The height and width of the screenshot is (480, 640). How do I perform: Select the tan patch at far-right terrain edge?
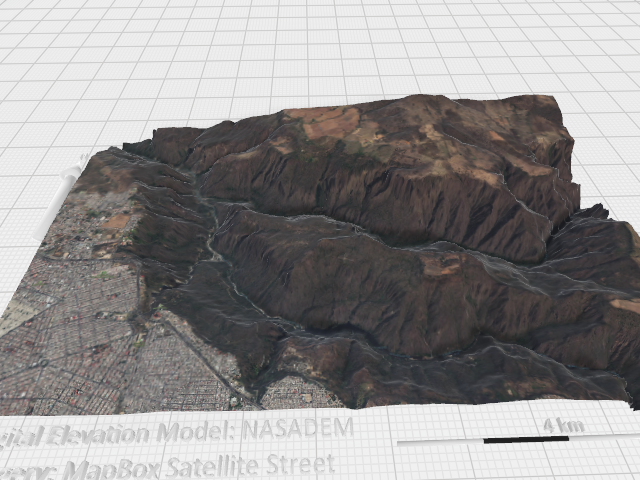(x=624, y=305)
